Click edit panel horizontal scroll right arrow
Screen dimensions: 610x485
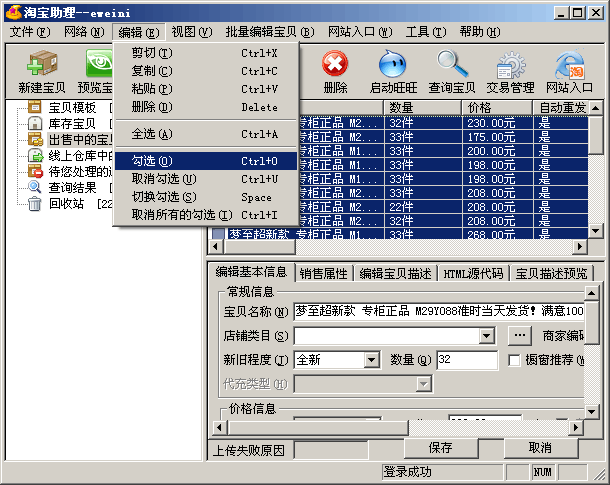click(576, 427)
